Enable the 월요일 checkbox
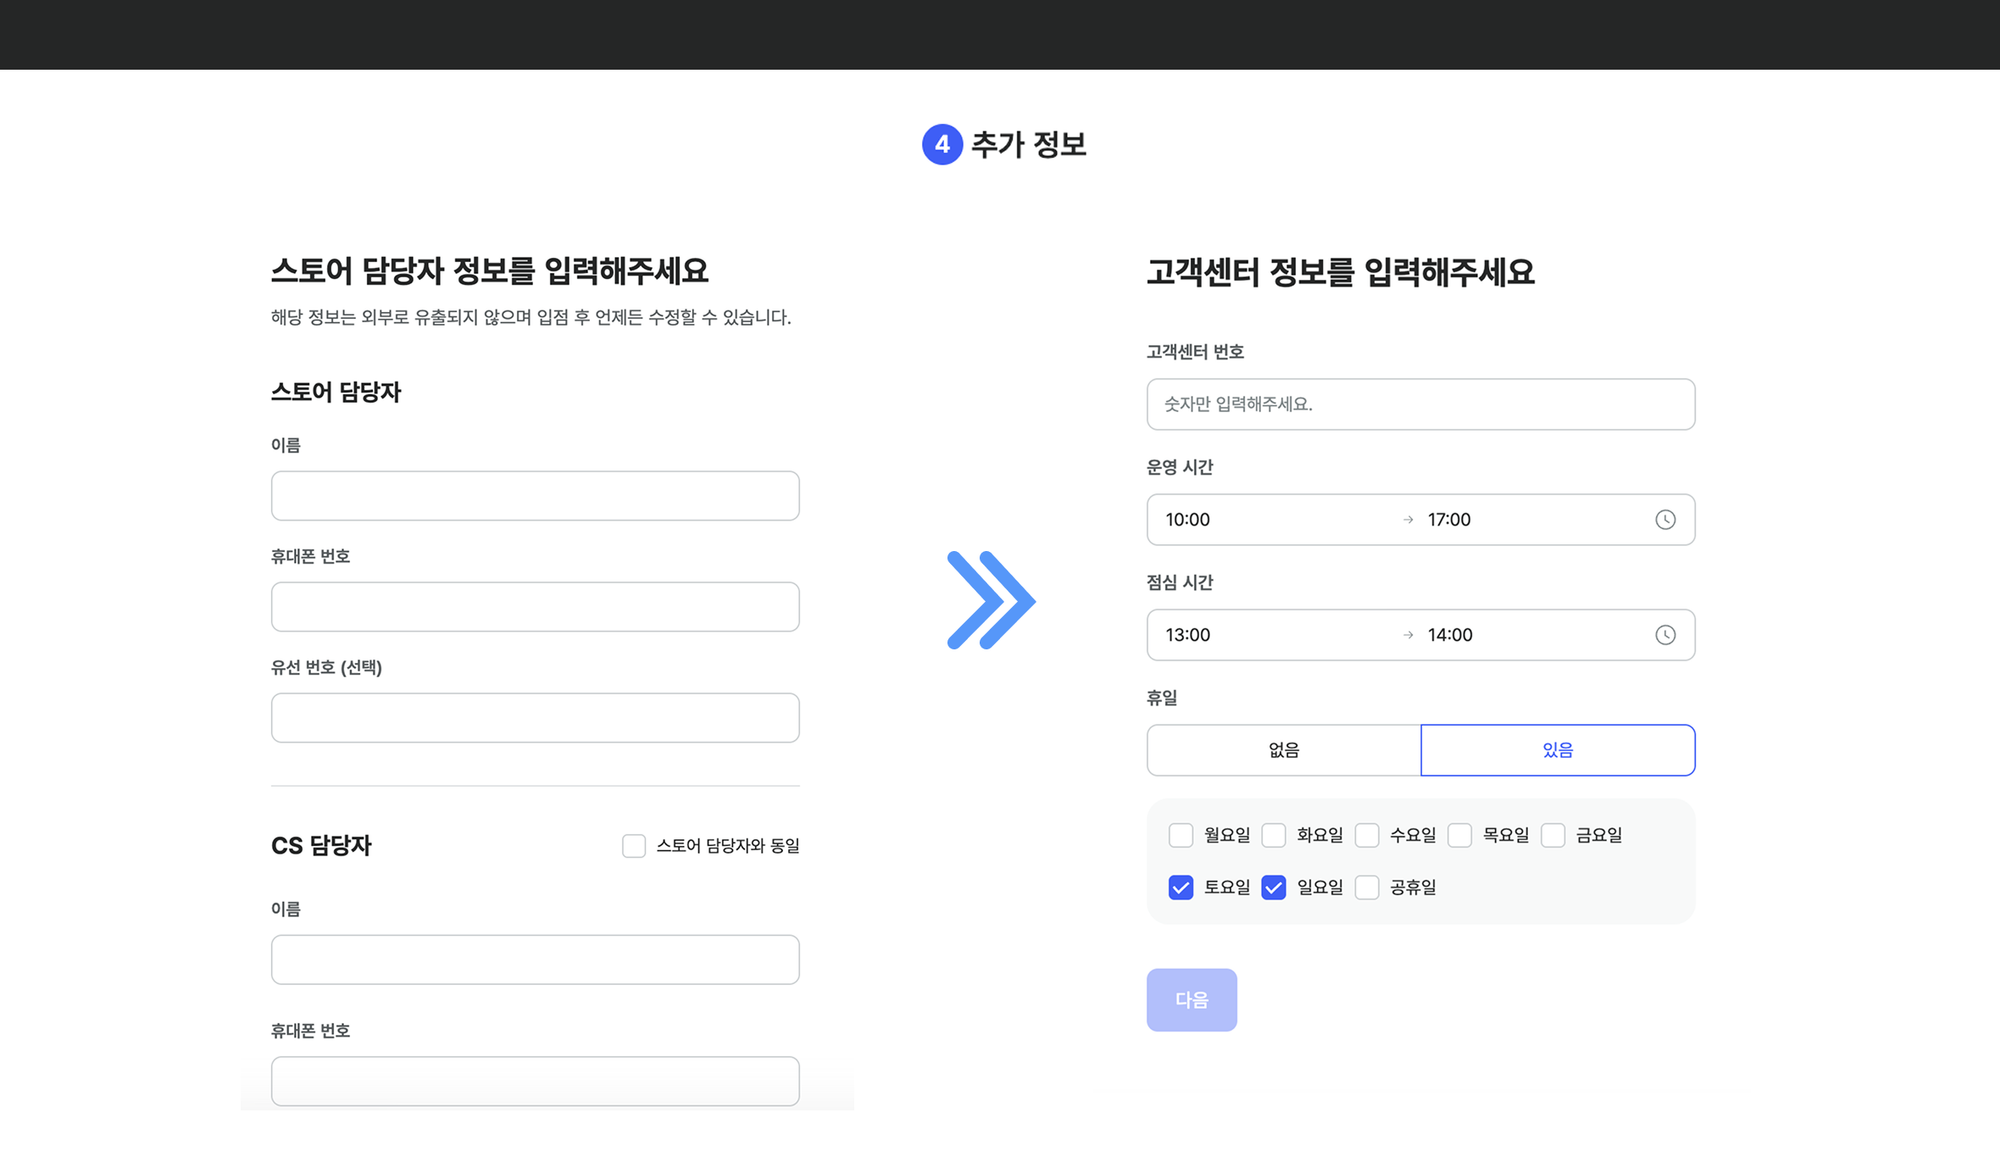The width and height of the screenshot is (2000, 1175). tap(1181, 834)
